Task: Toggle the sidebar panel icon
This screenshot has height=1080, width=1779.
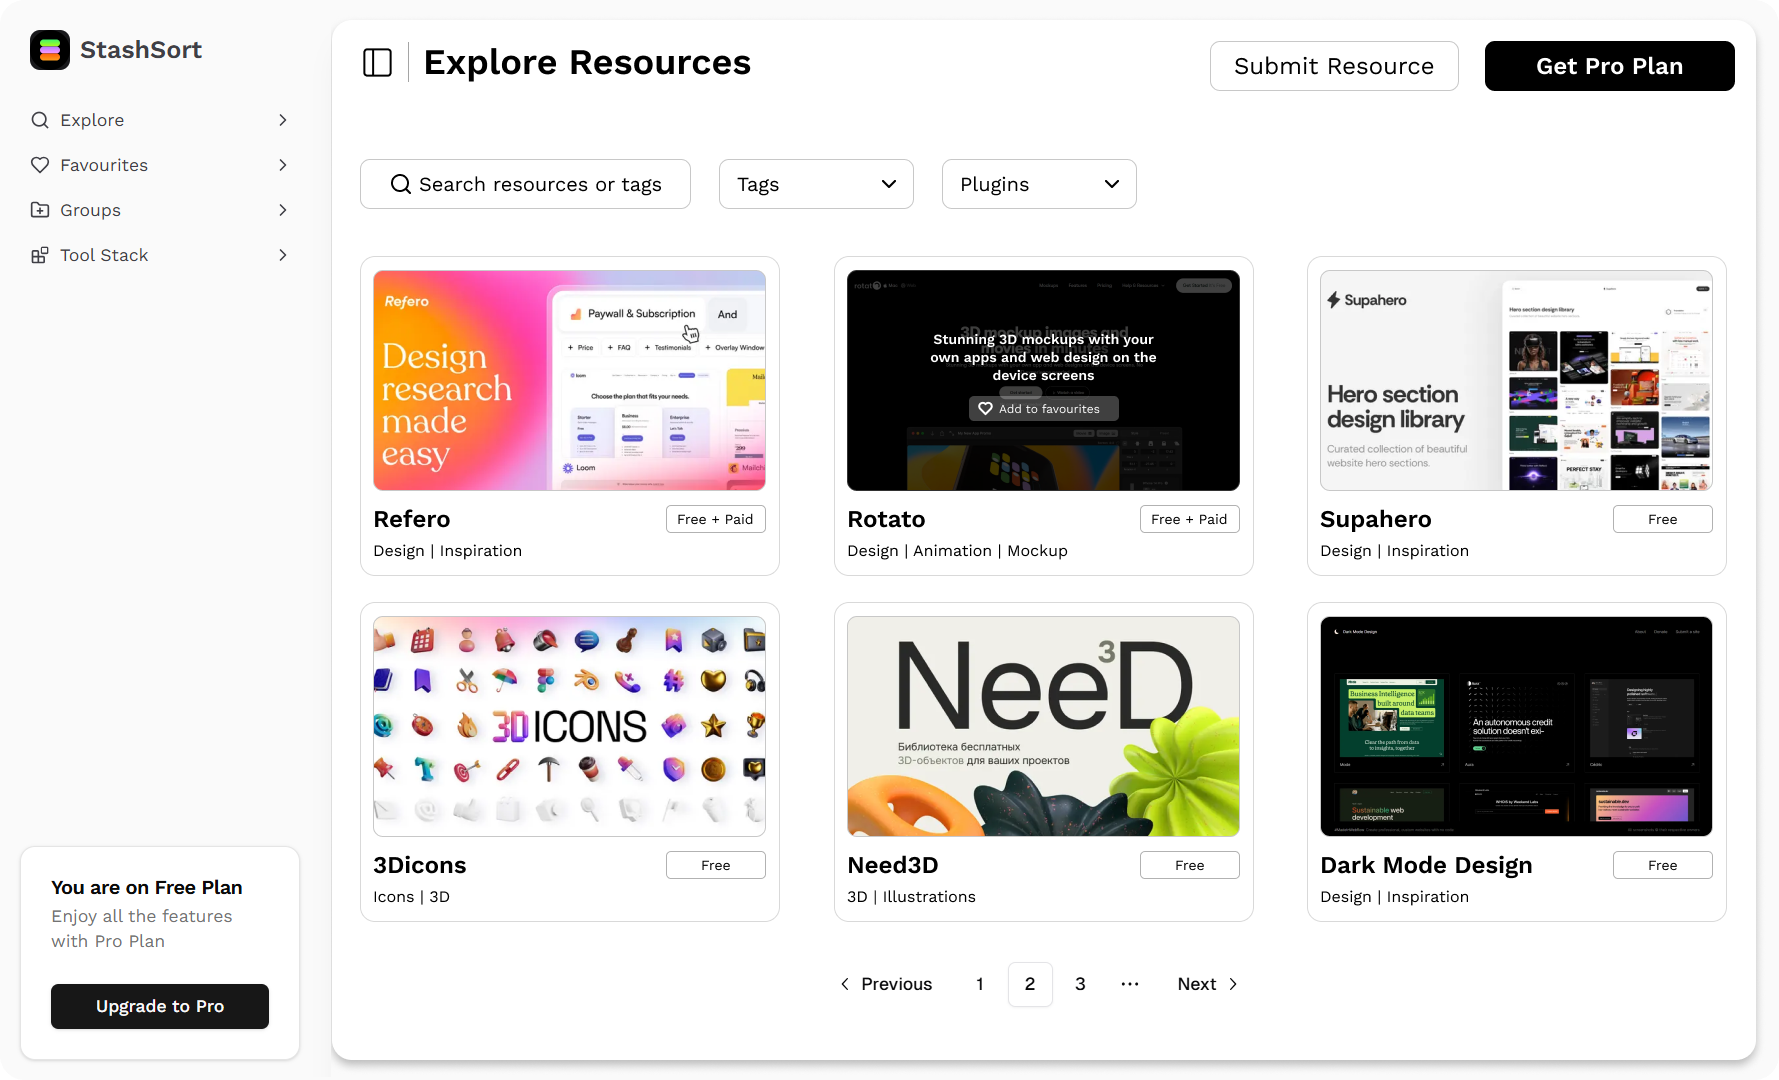Action: point(377,63)
